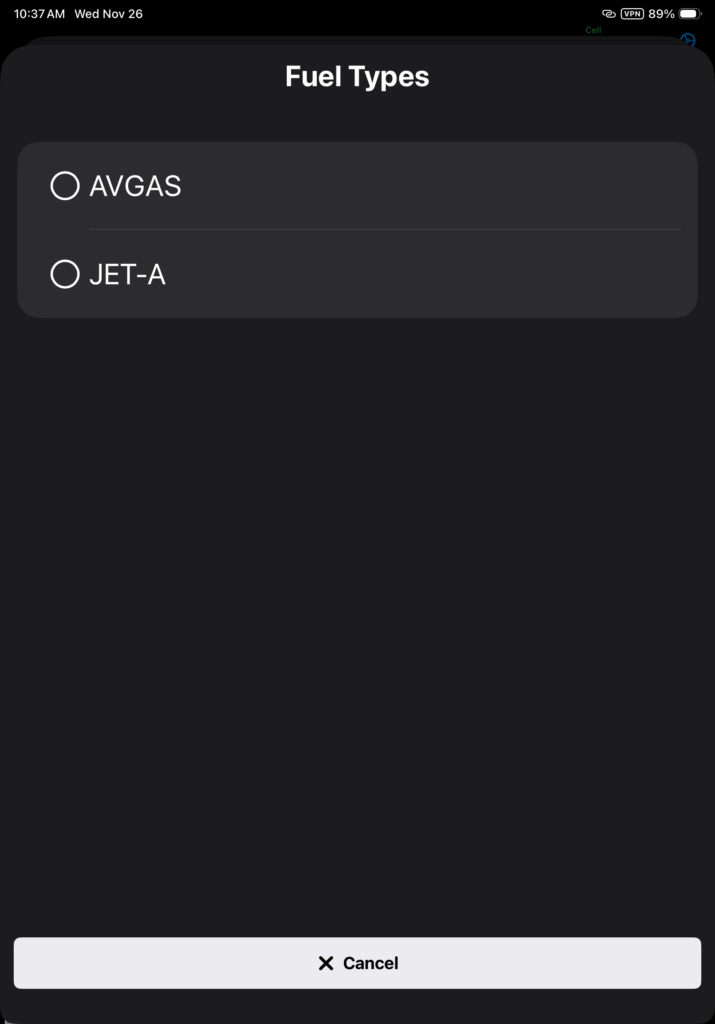Tap the Wed Nov 26 date
715x1024 pixels.
(109, 14)
